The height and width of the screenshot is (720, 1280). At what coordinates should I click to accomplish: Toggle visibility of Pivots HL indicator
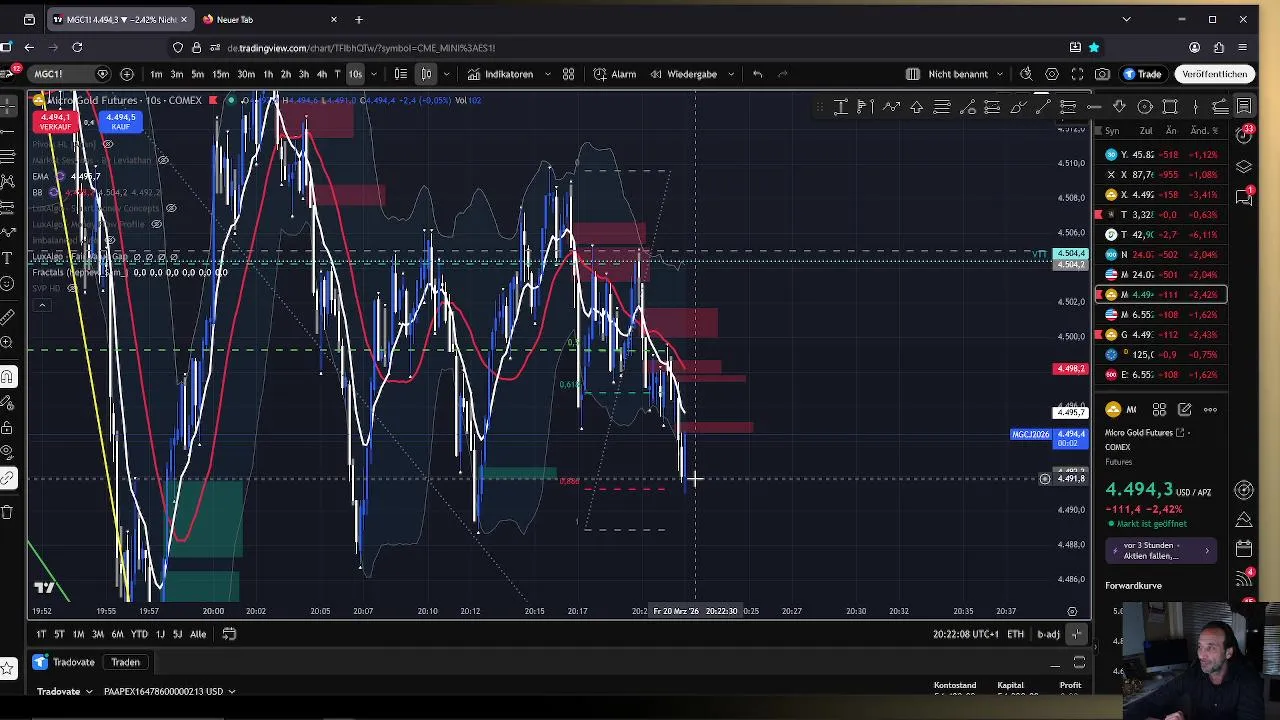coord(108,144)
